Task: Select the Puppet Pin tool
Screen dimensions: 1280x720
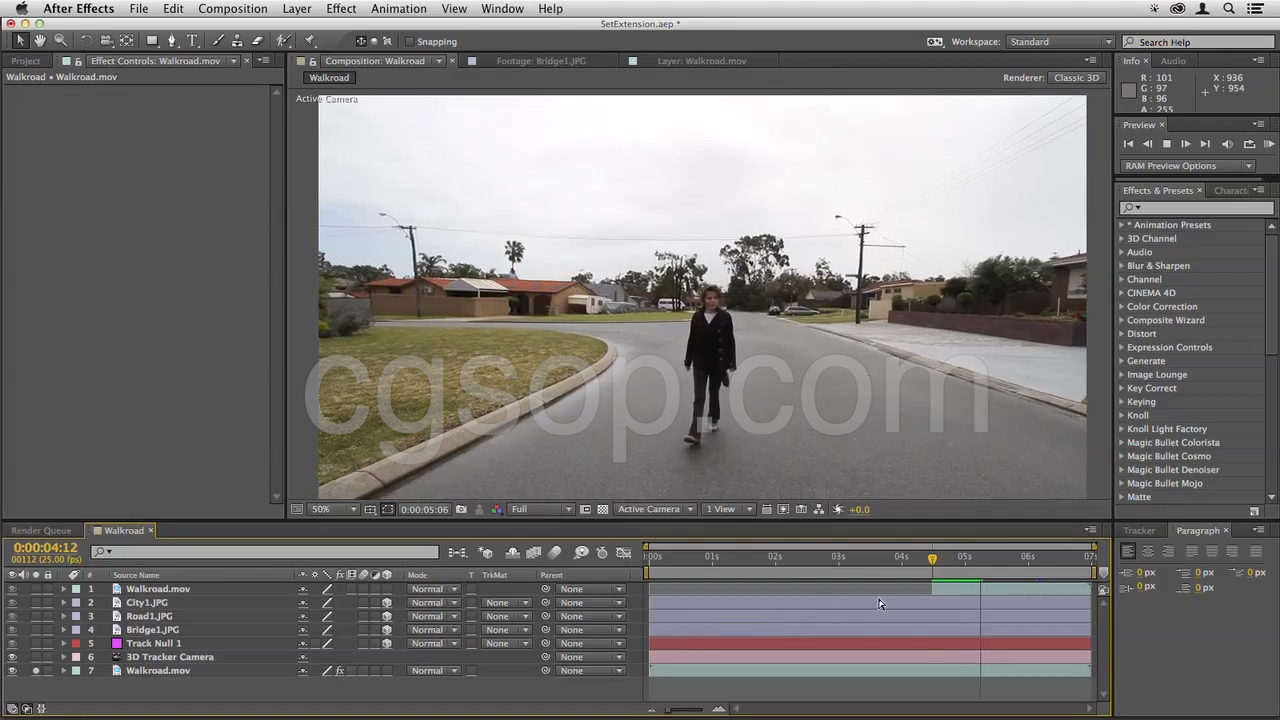Action: coord(310,41)
